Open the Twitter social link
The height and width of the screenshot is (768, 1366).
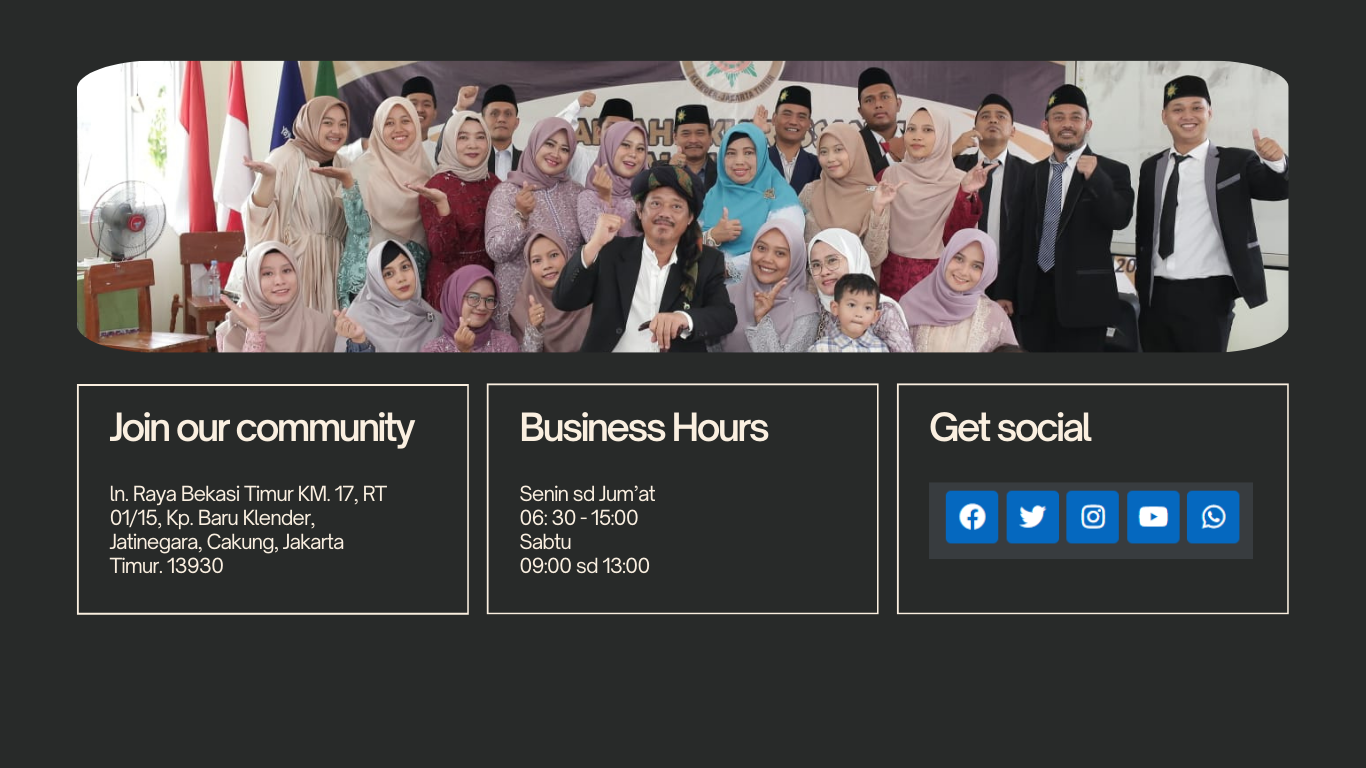(x=1032, y=517)
